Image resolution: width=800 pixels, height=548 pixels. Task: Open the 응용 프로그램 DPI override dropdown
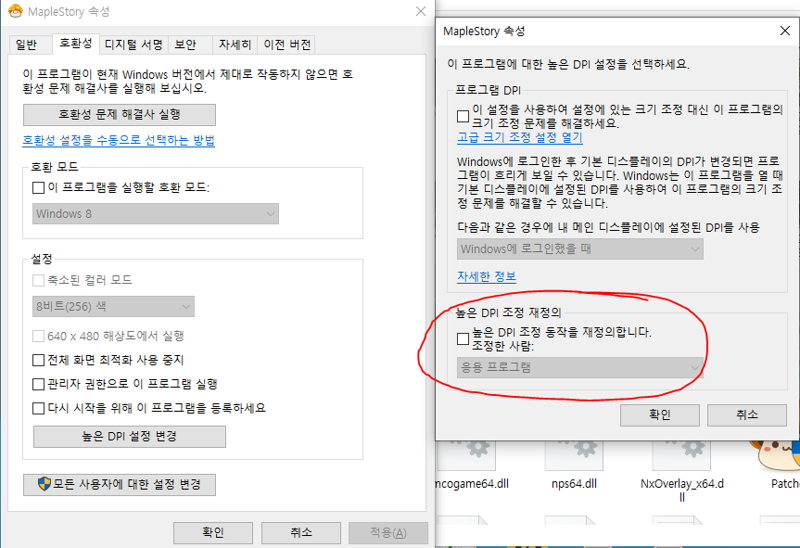click(x=580, y=367)
